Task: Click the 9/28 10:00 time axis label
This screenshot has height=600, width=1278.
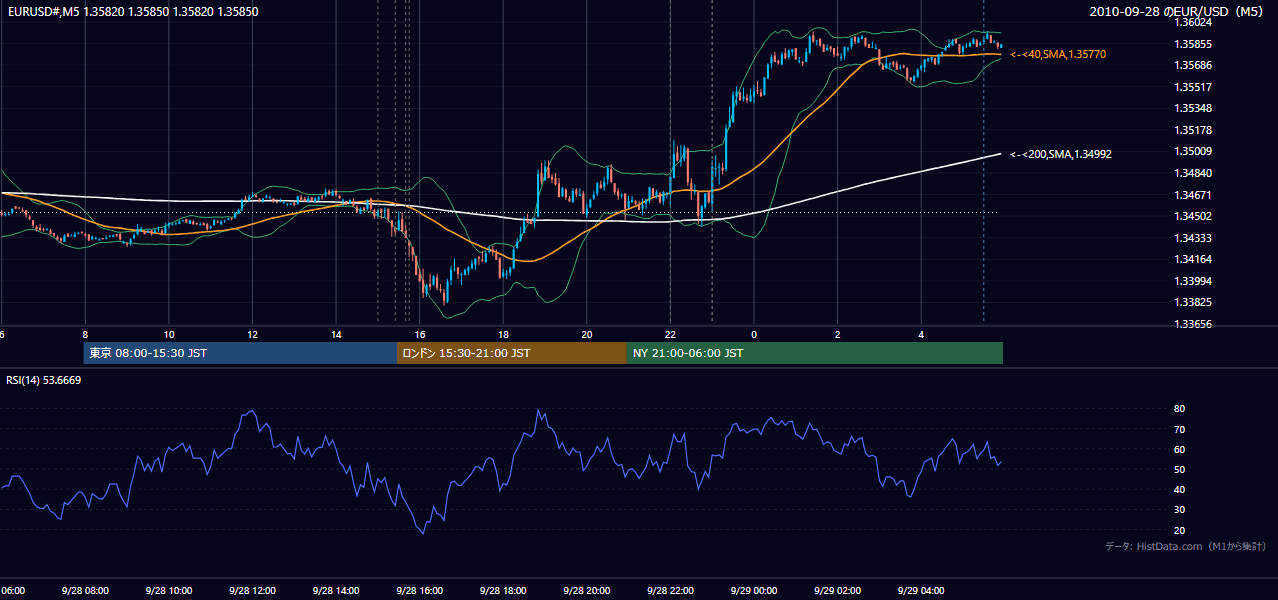Action: pyautogui.click(x=168, y=591)
